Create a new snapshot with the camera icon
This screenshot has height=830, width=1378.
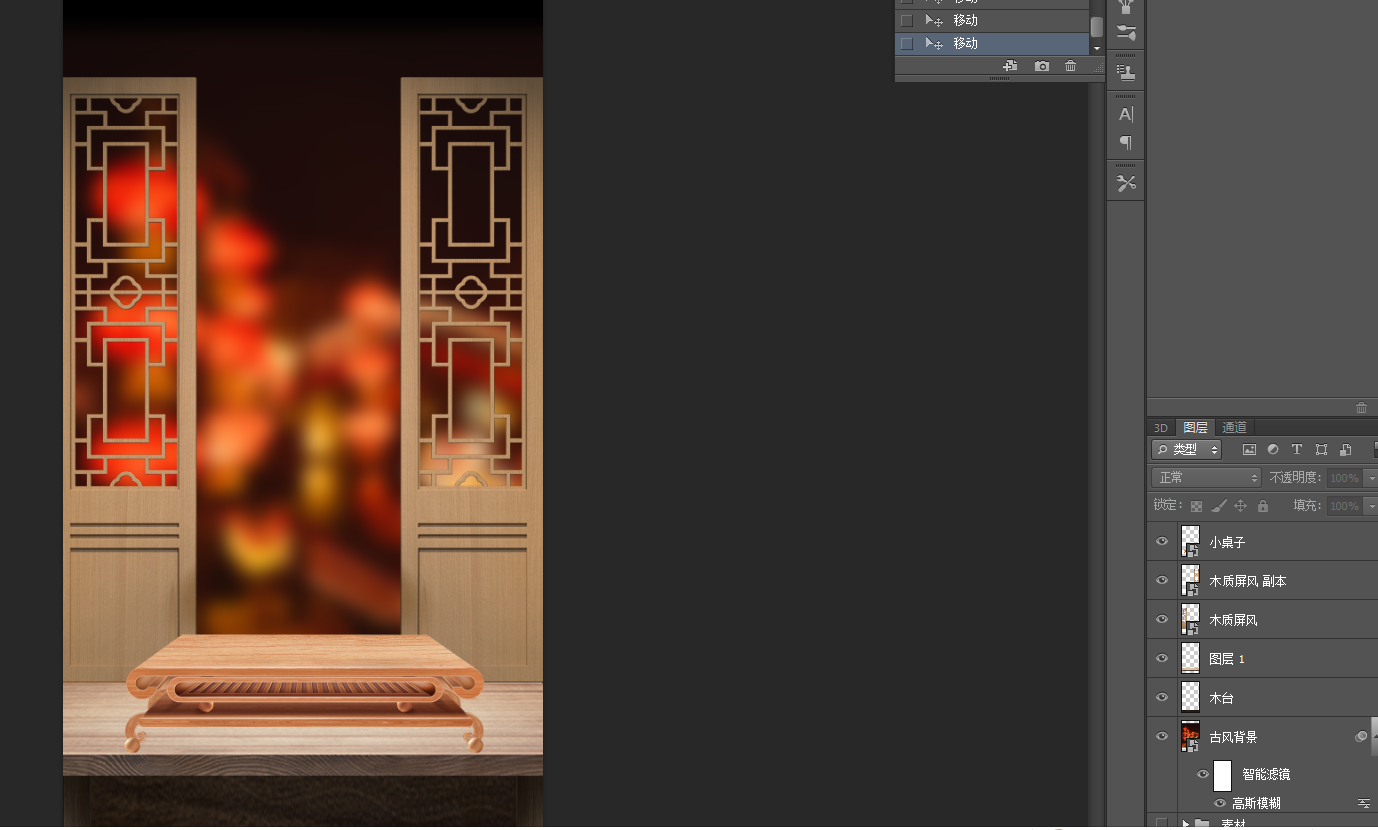tap(1042, 66)
